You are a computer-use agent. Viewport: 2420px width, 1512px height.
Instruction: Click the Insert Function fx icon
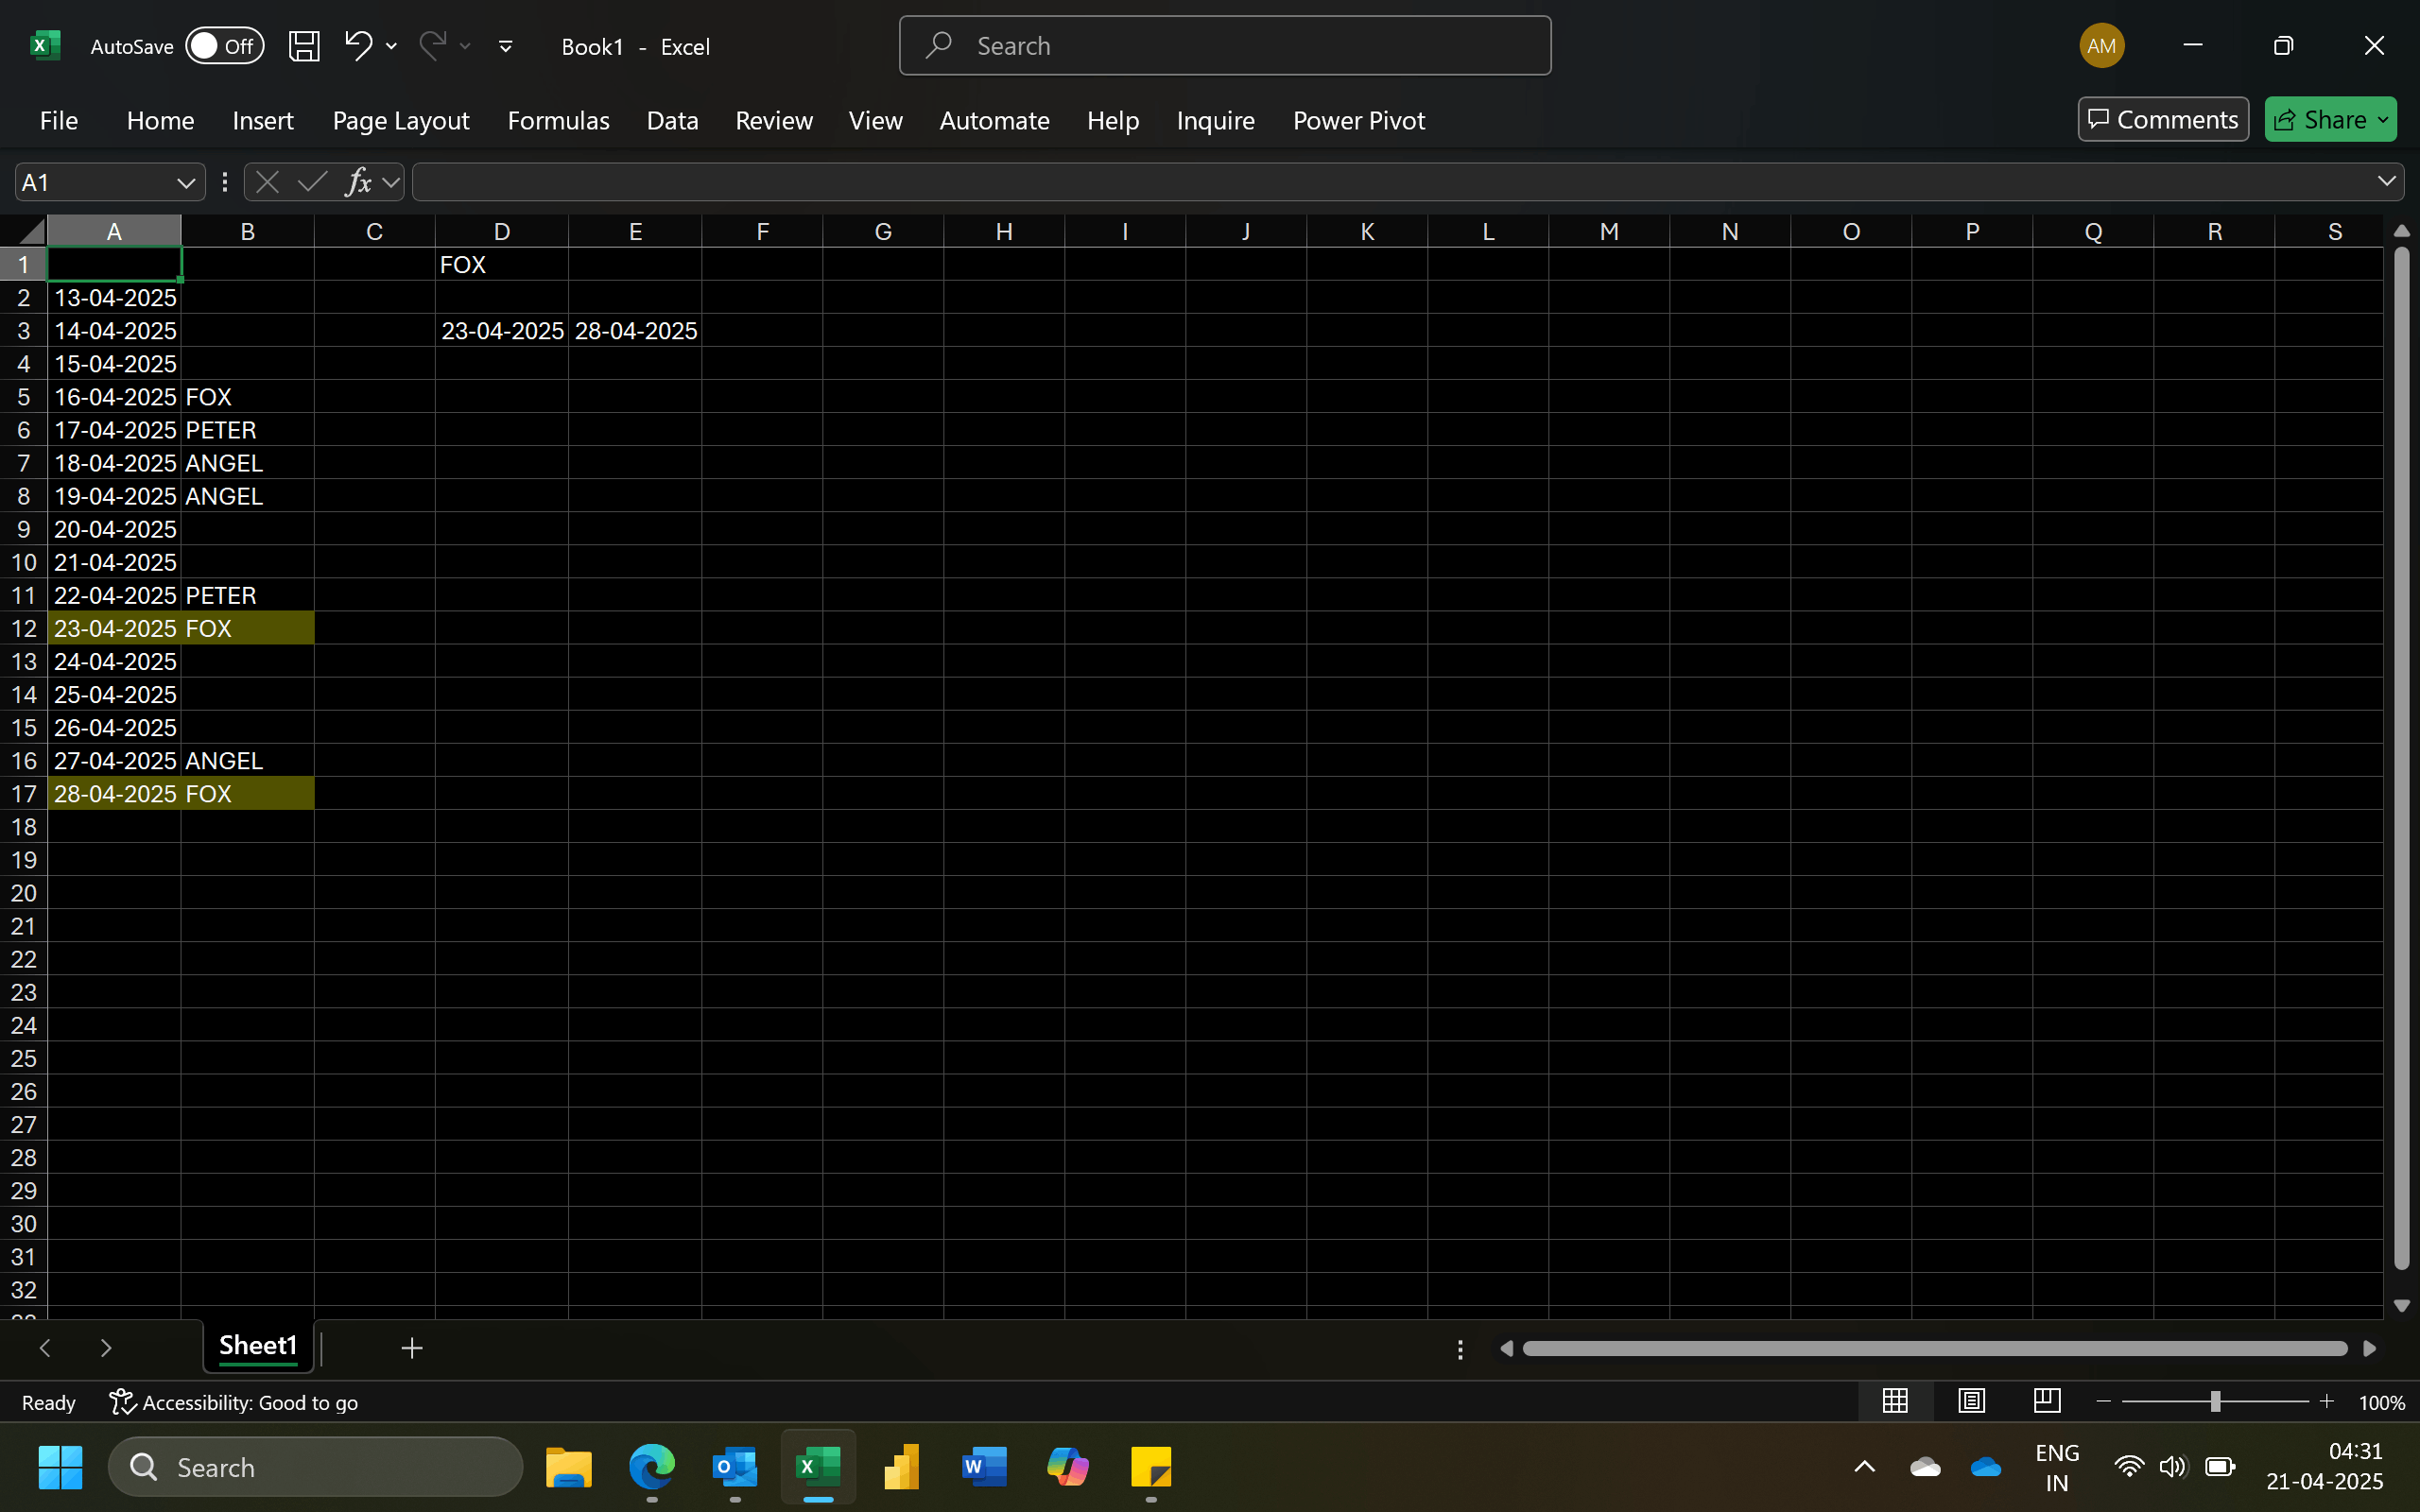point(358,182)
